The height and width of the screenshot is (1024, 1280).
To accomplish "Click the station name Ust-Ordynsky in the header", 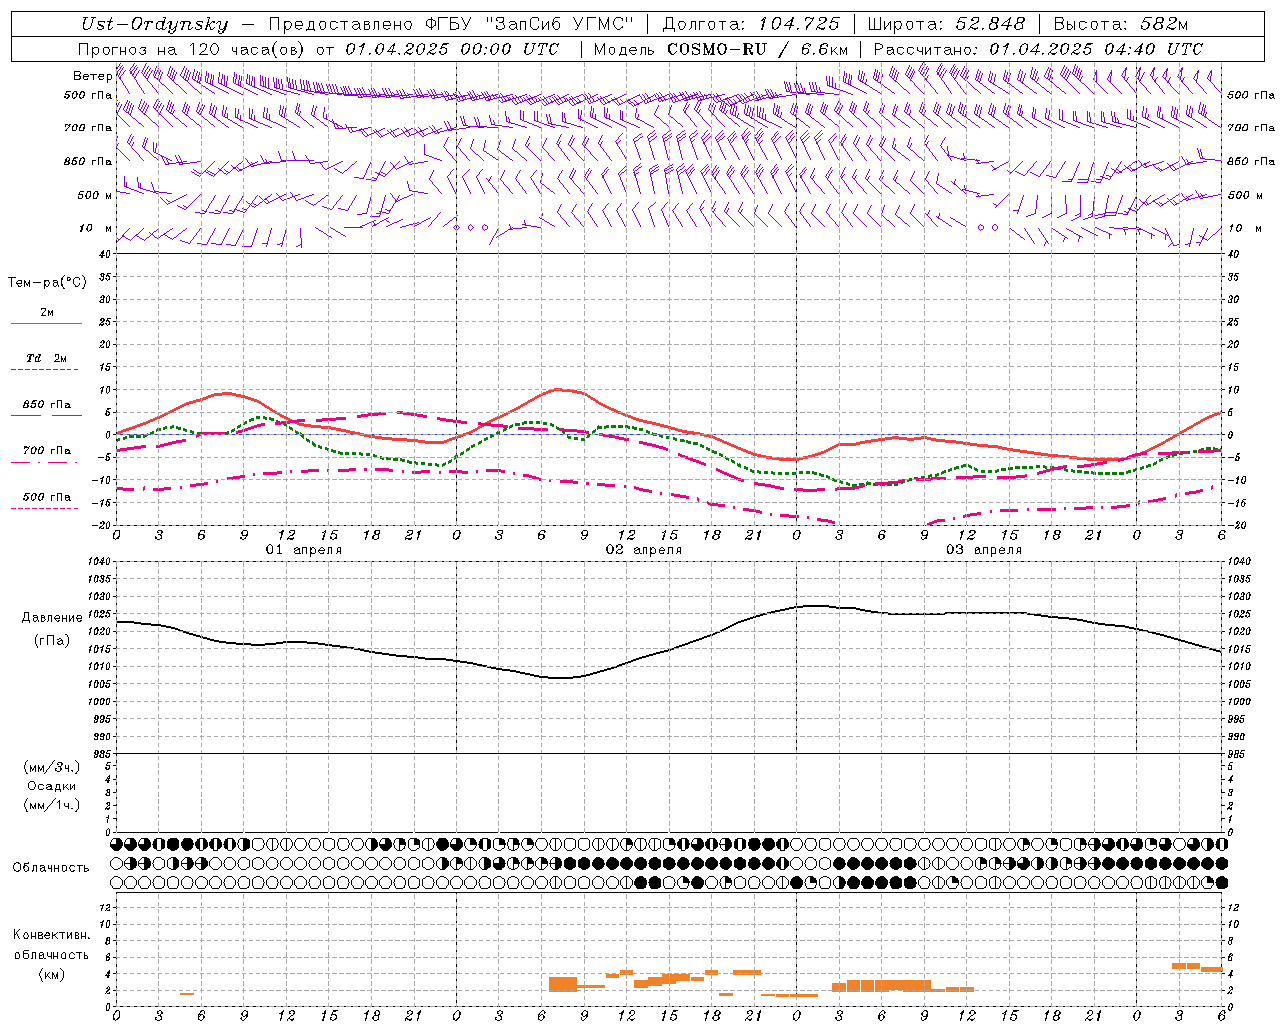I will [154, 24].
